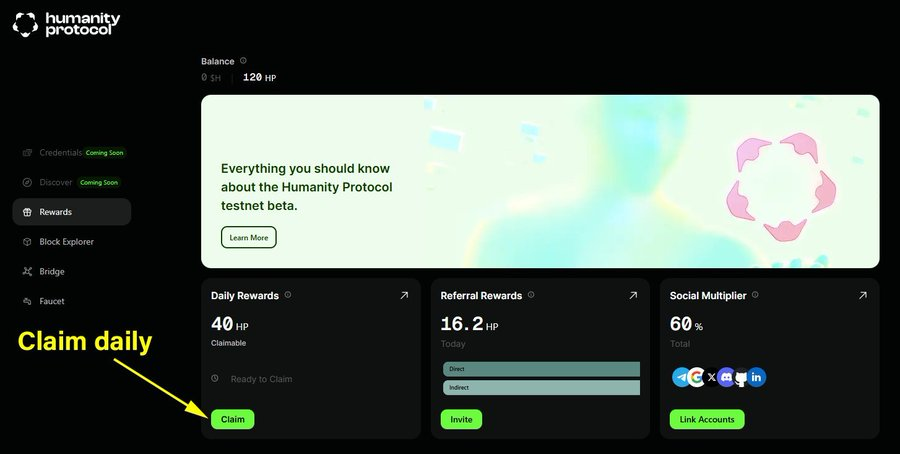Click the Humanity Protocol logo
Screen dimensions: 900x454
pyautogui.click(x=67, y=25)
